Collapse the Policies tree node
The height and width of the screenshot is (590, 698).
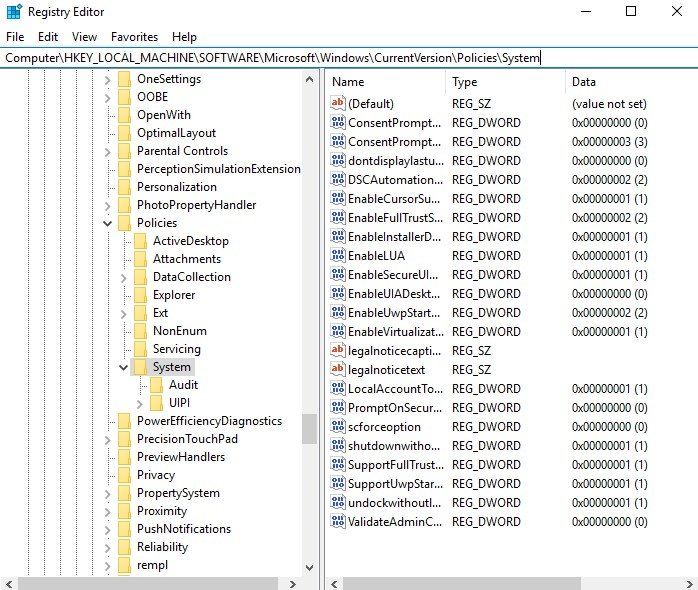point(108,223)
